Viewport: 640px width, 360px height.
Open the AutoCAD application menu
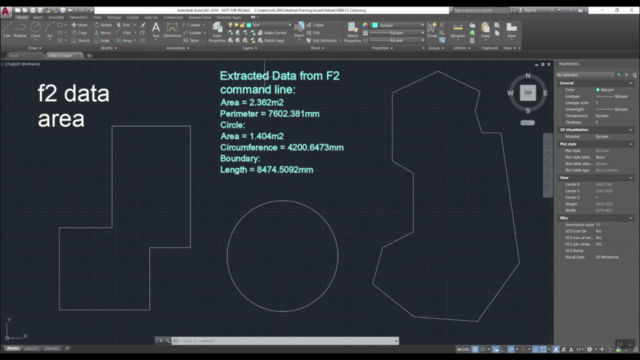tap(5, 11)
